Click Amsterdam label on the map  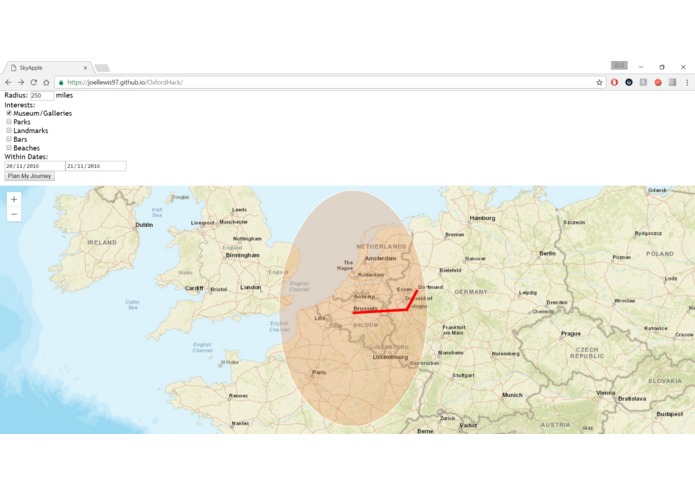[x=380, y=258]
